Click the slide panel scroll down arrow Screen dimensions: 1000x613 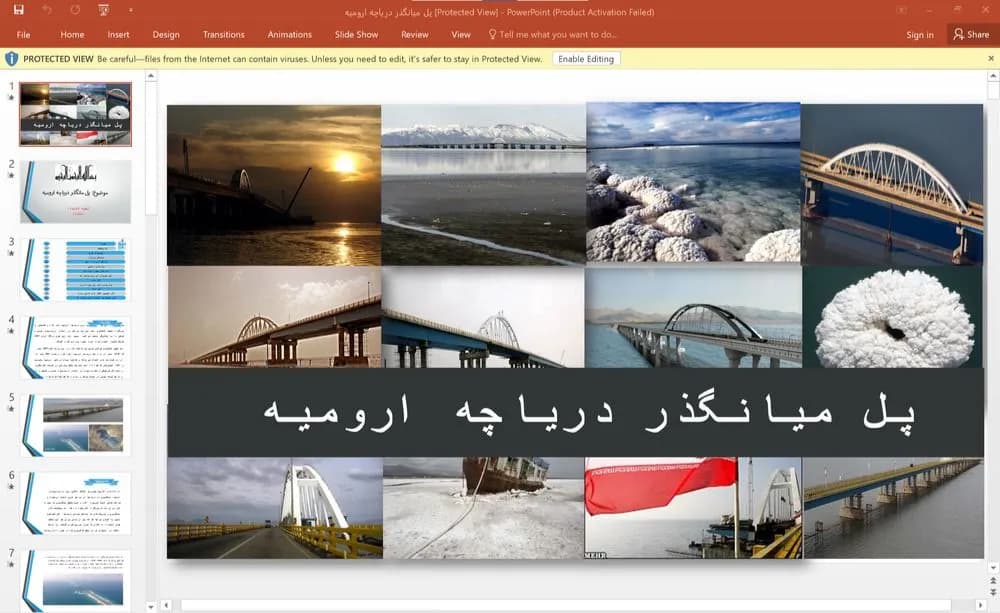pyautogui.click(x=151, y=607)
